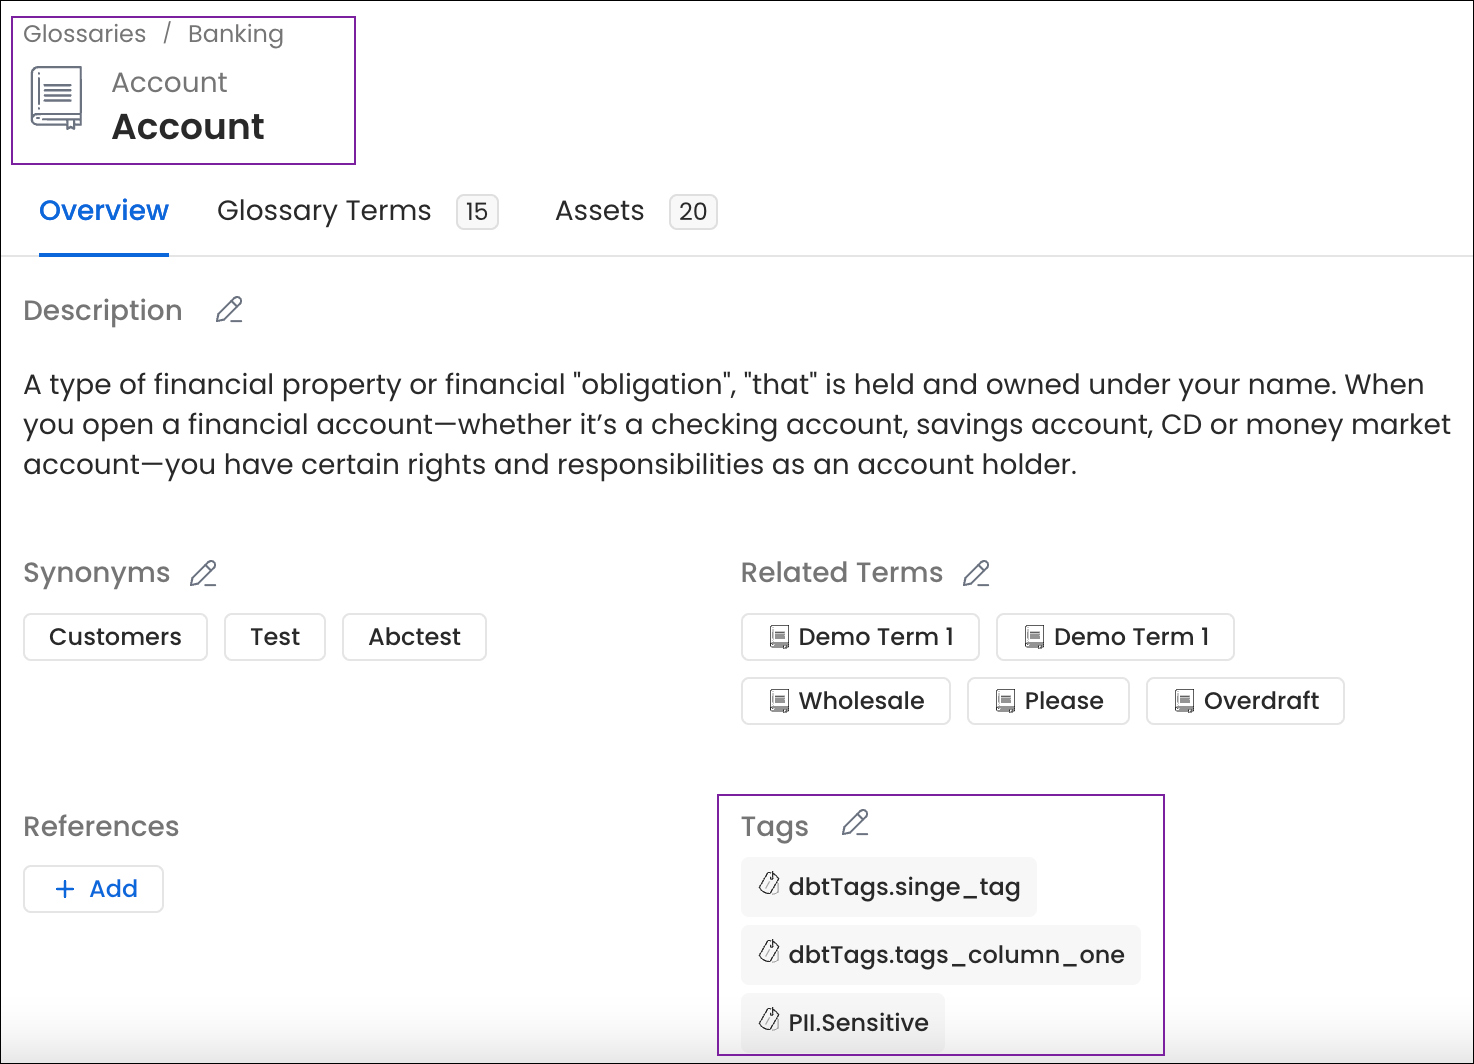Viewport: 1474px width, 1064px height.
Task: Select the Overview tab
Action: click(x=103, y=211)
